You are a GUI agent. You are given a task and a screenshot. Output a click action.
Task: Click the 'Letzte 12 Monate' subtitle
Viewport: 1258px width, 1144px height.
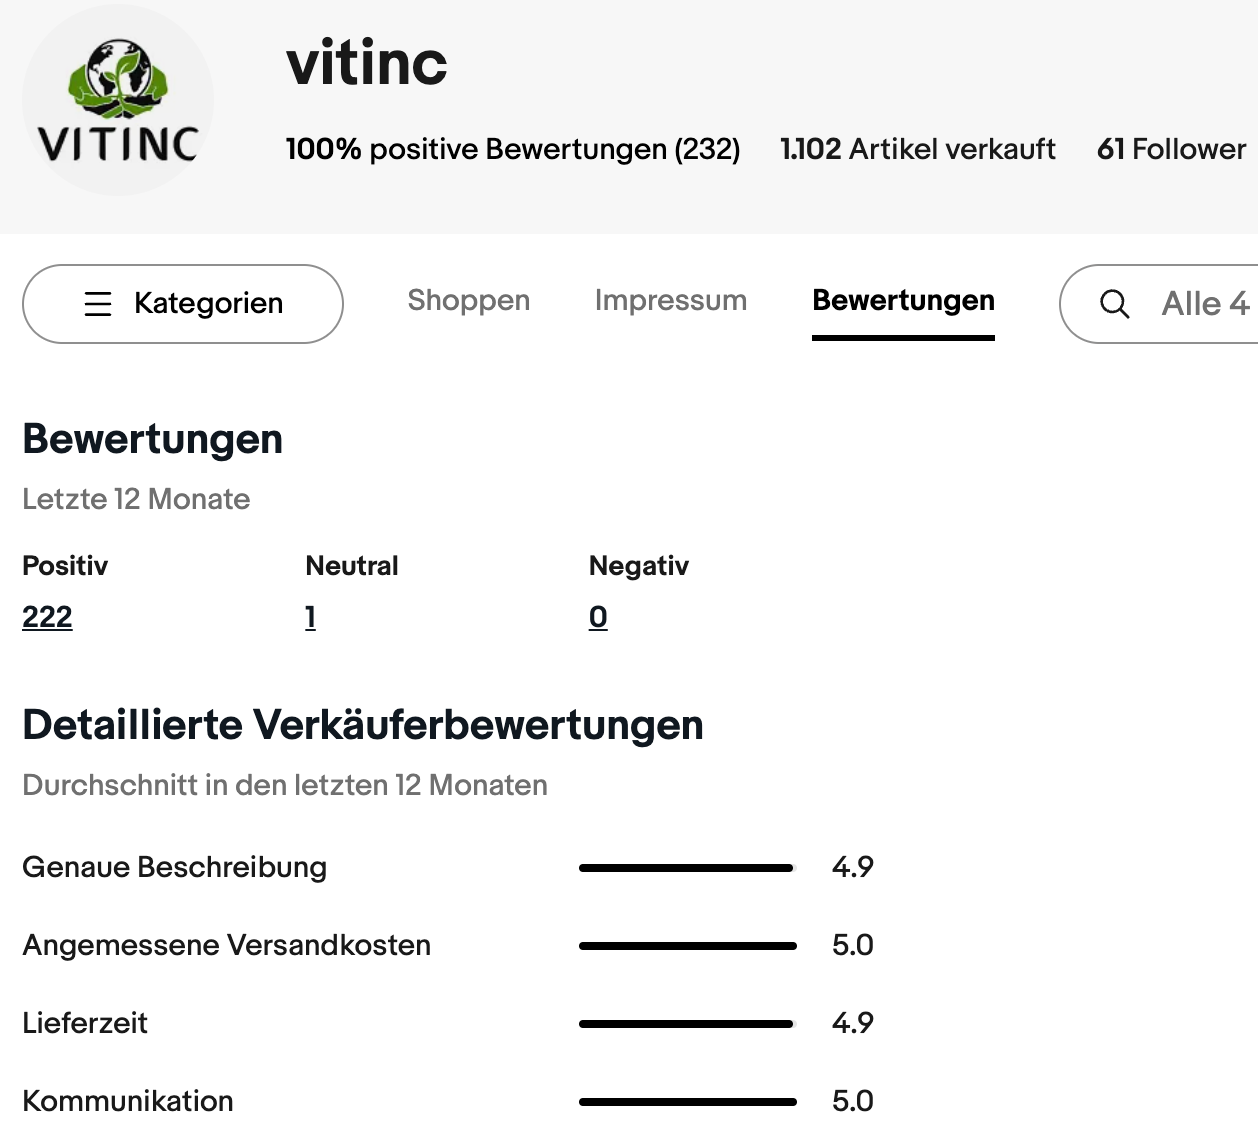pos(136,499)
